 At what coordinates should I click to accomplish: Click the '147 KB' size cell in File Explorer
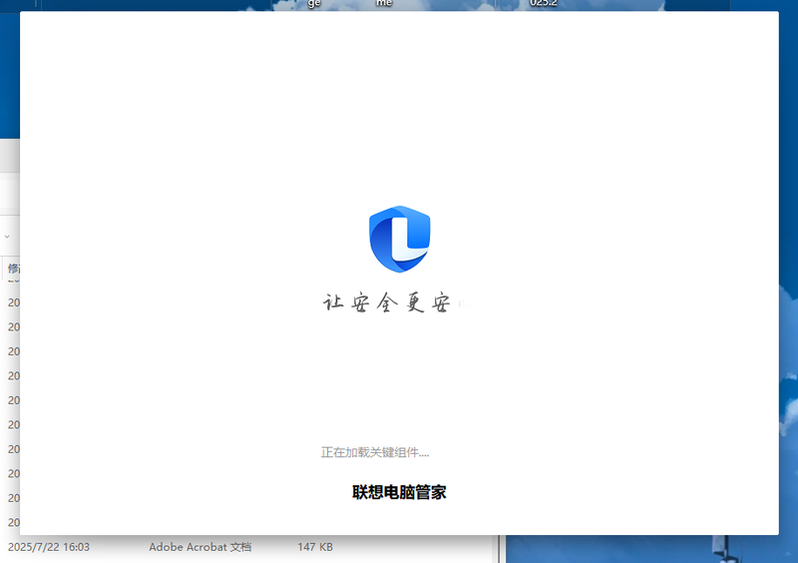(315, 547)
